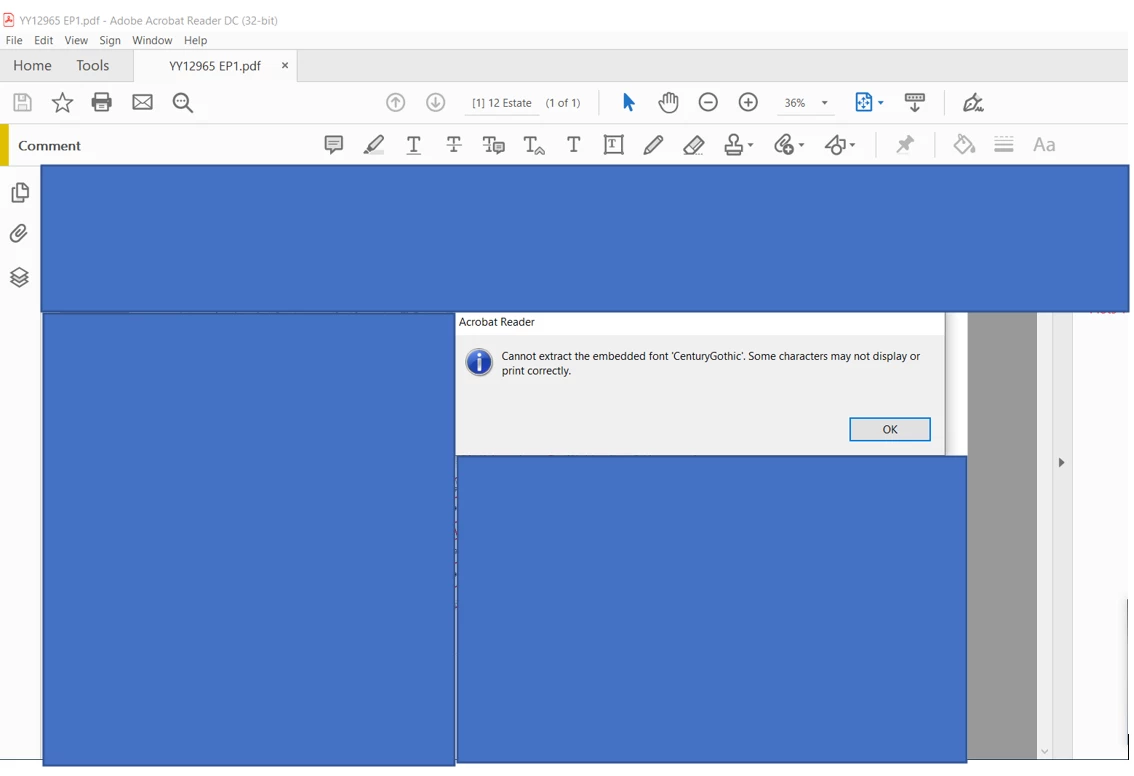The image size is (1134, 776).
Task: Switch to the Home tab
Action: click(33, 65)
